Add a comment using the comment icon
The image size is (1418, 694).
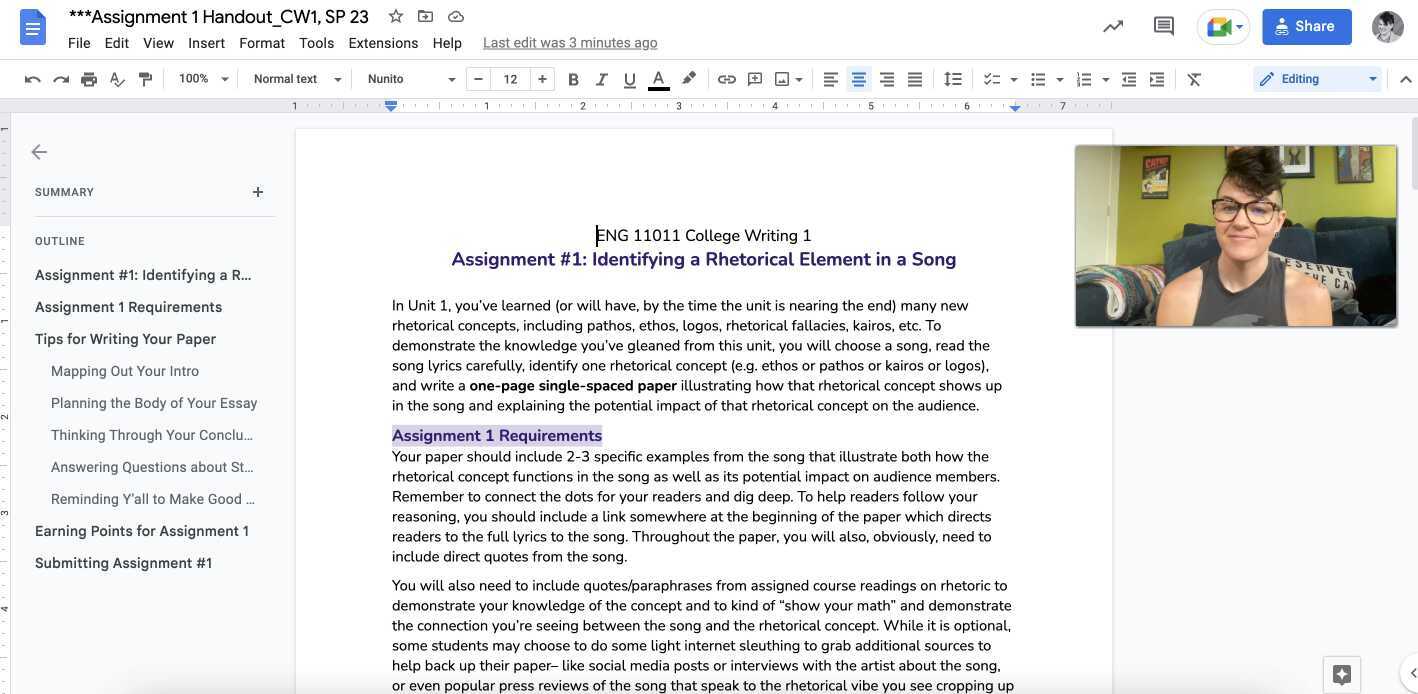pos(754,79)
